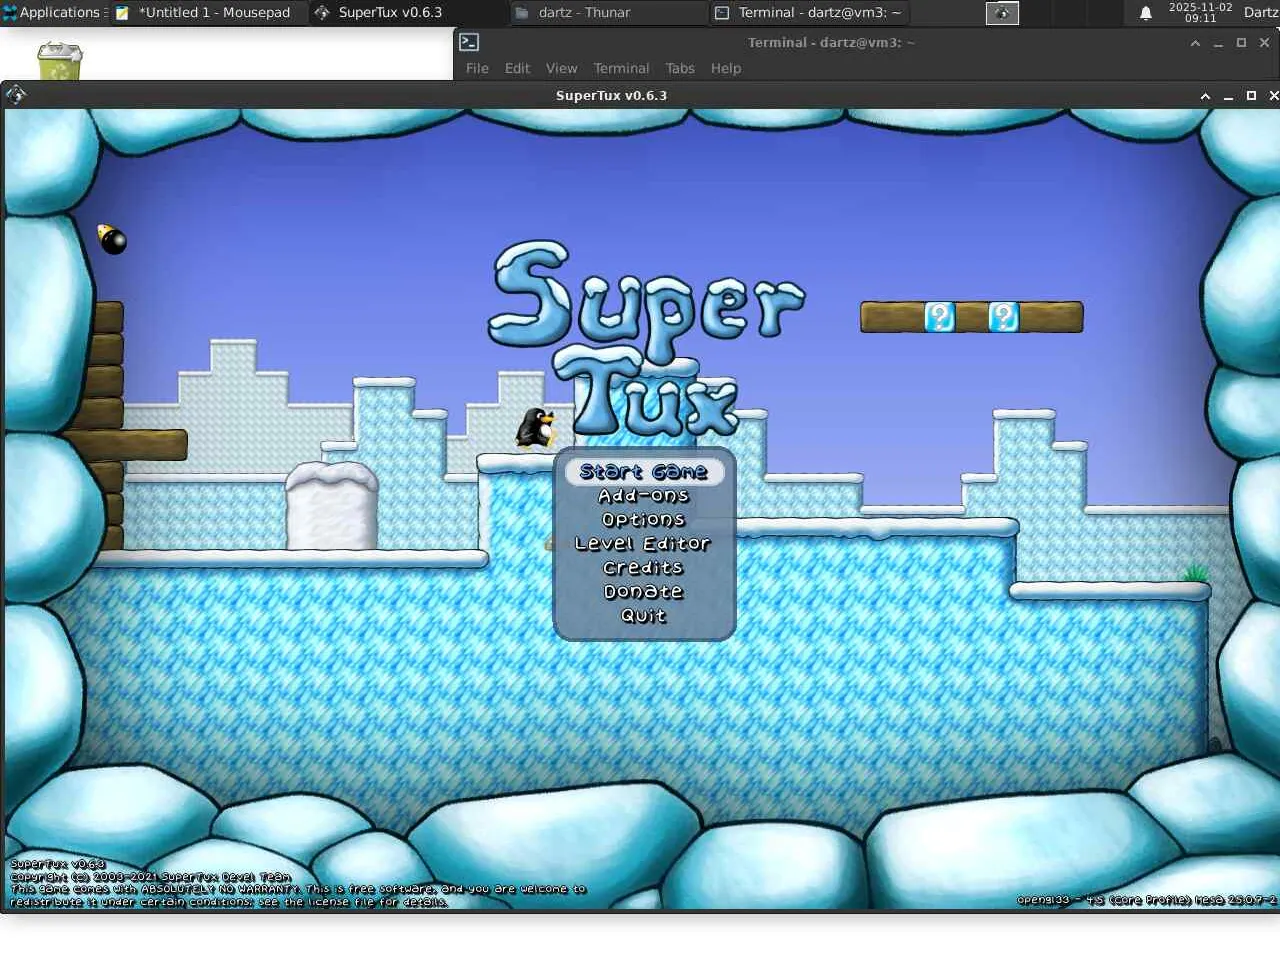Roll up the Terminal window with the arrow button

1195,43
